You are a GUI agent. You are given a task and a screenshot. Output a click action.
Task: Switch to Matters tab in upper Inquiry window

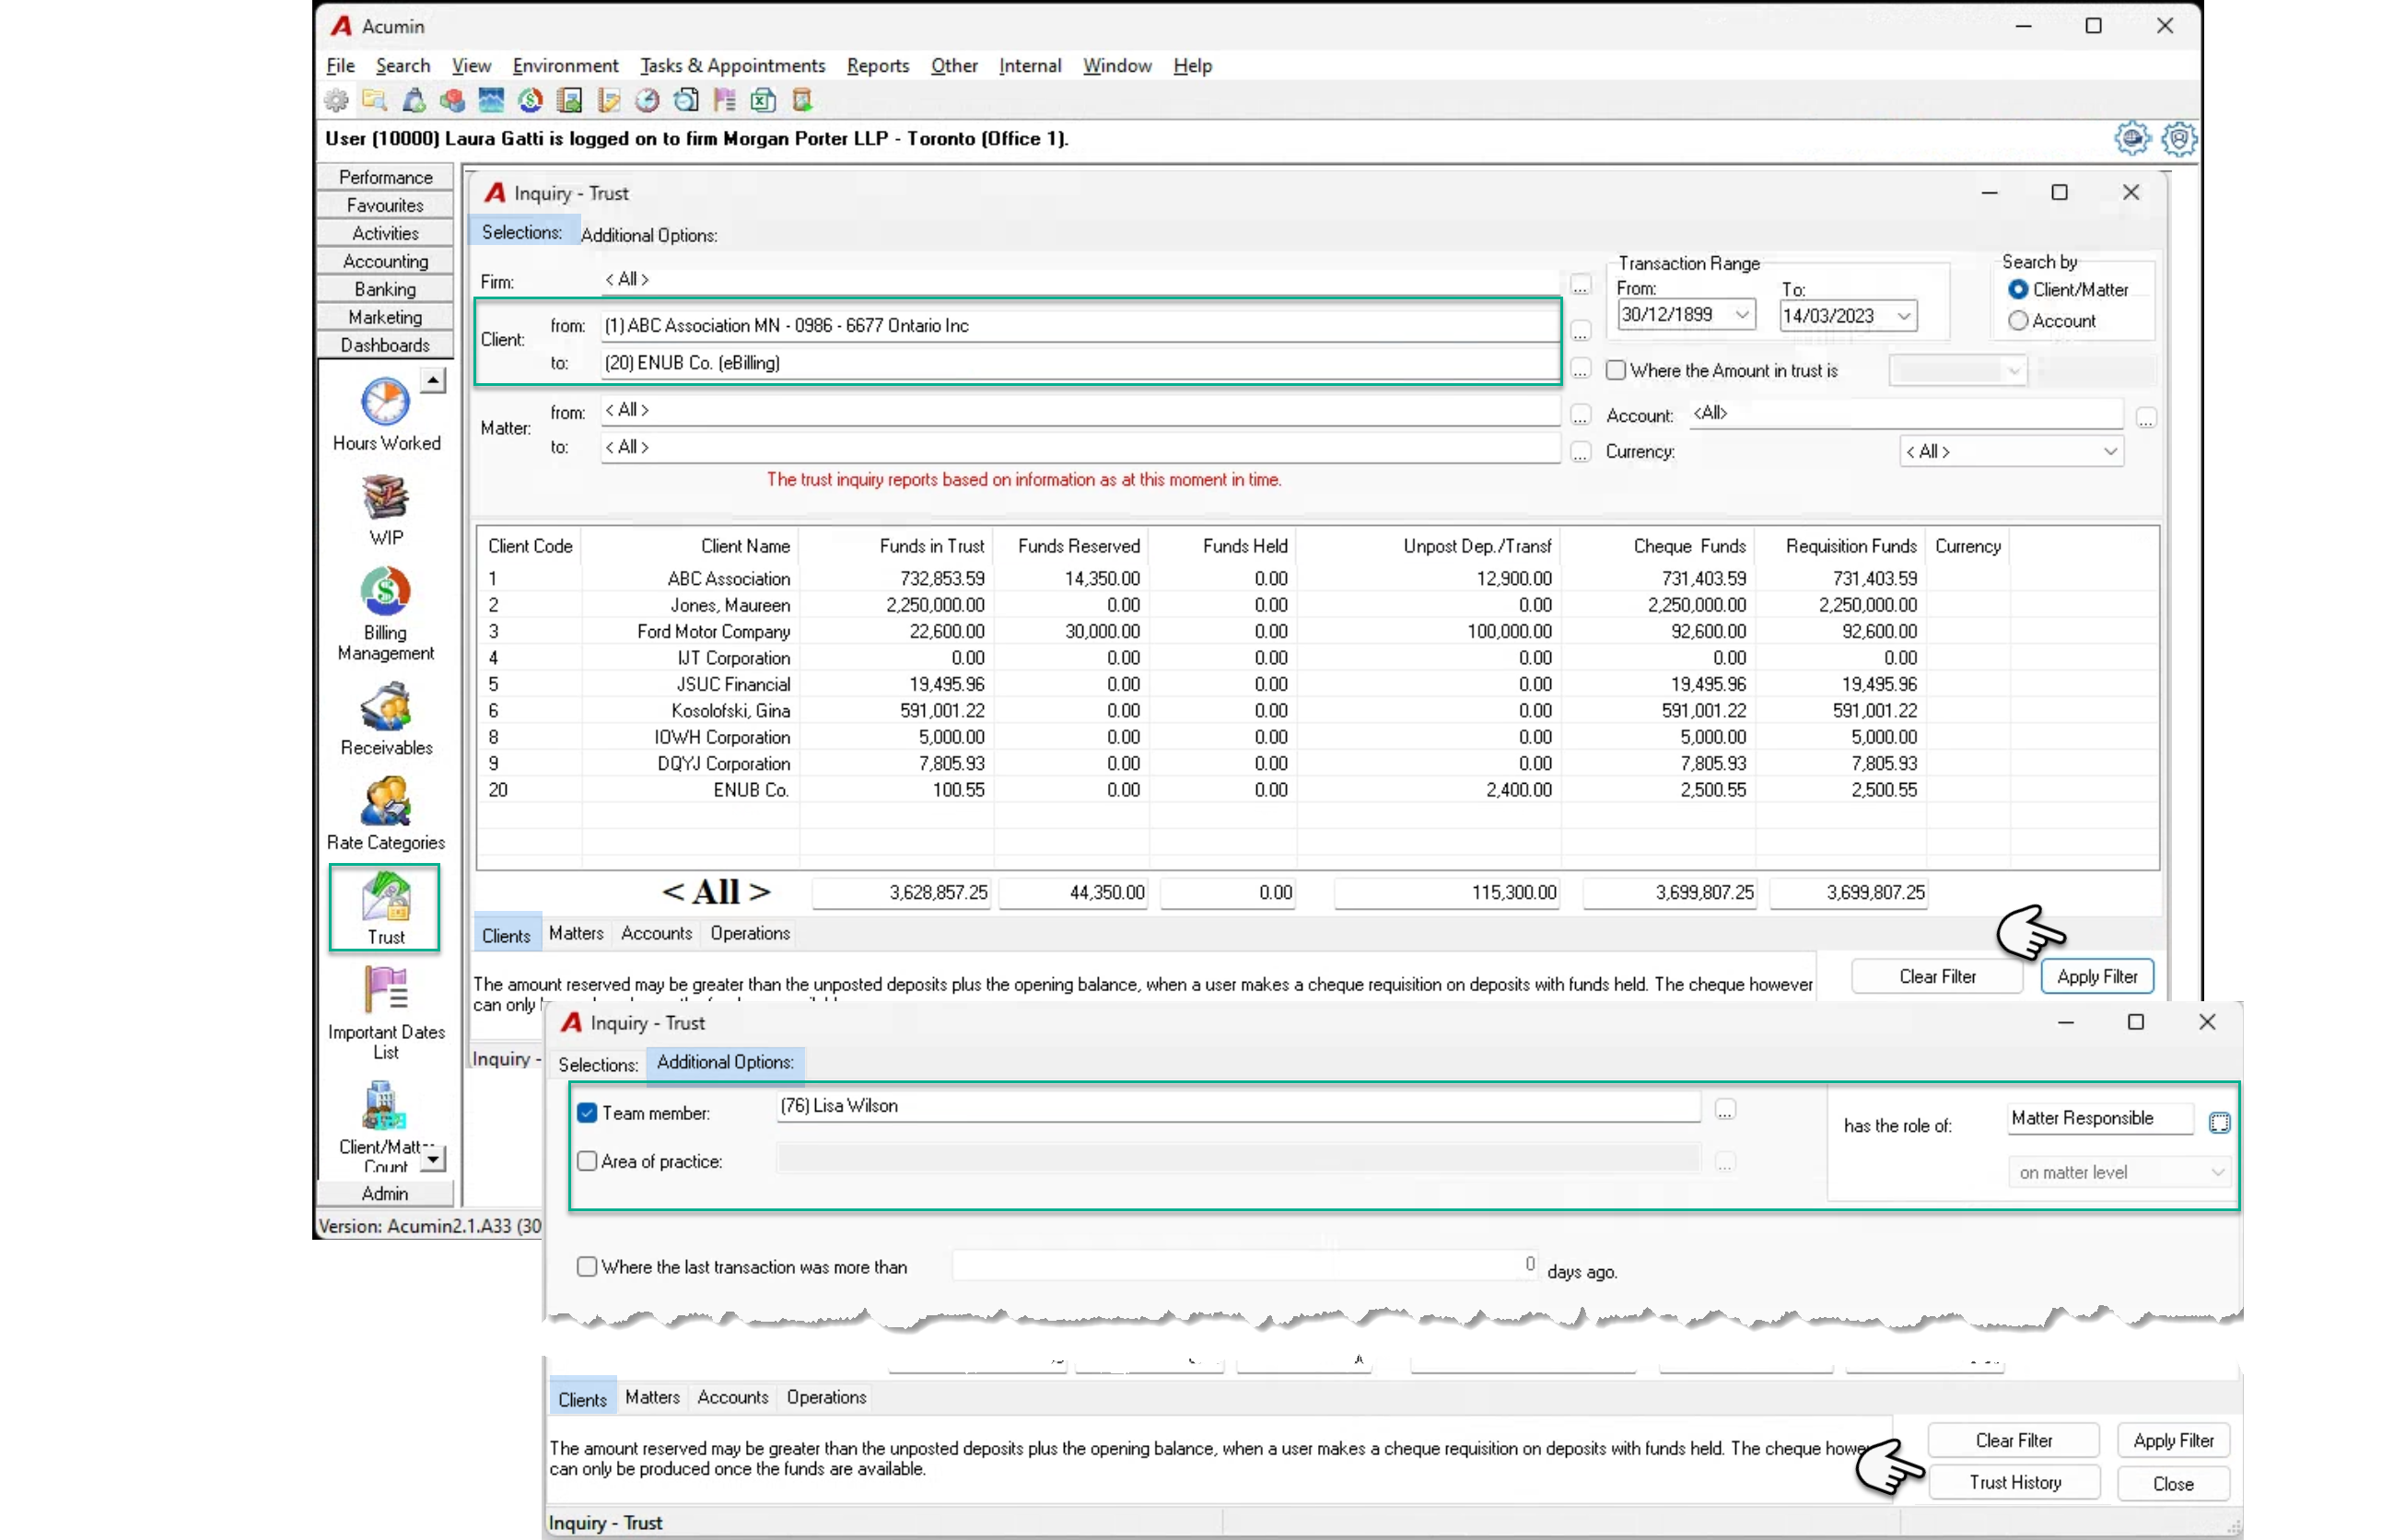pos(576,933)
